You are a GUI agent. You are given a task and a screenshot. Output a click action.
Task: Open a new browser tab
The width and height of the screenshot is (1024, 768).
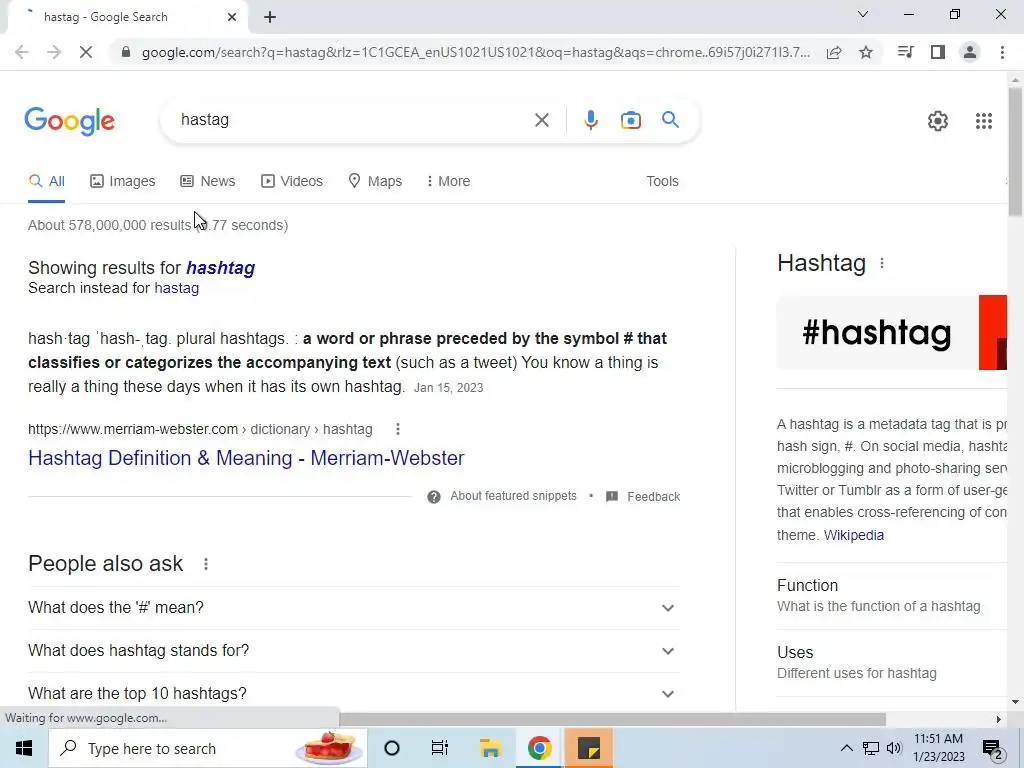270,17
